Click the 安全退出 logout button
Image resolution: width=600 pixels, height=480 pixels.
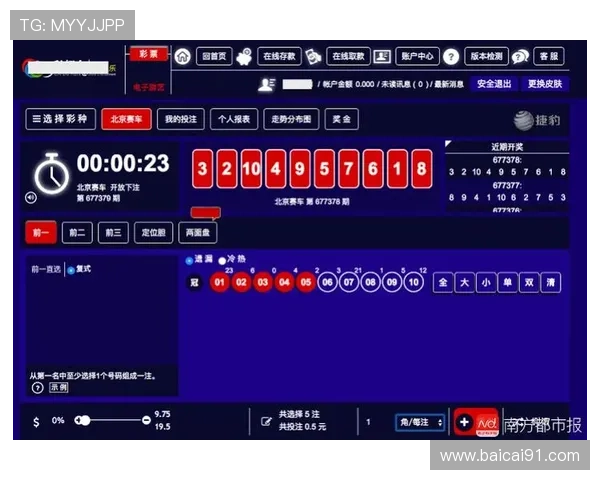tap(493, 84)
